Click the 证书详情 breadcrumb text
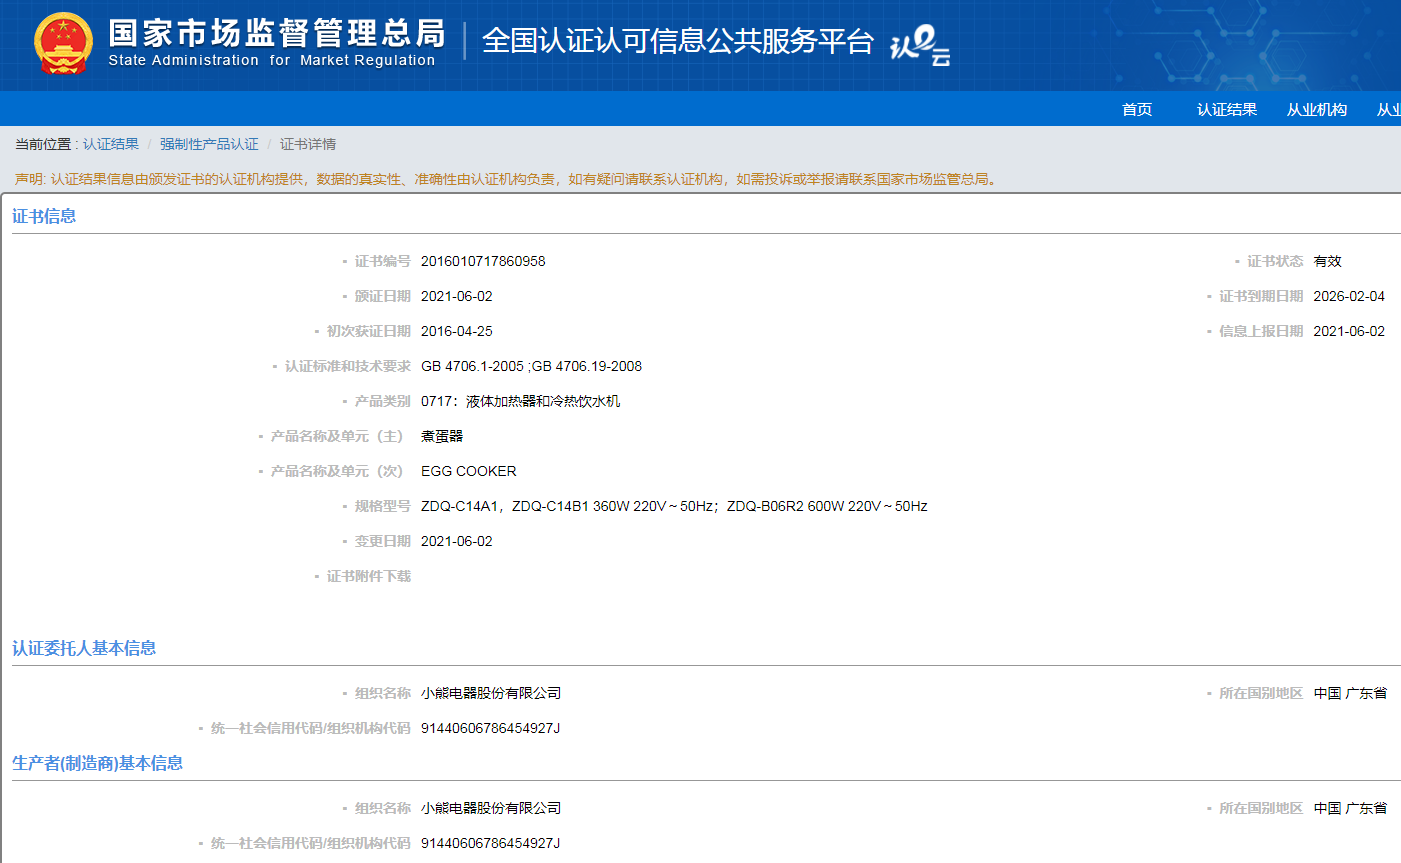 (x=308, y=144)
